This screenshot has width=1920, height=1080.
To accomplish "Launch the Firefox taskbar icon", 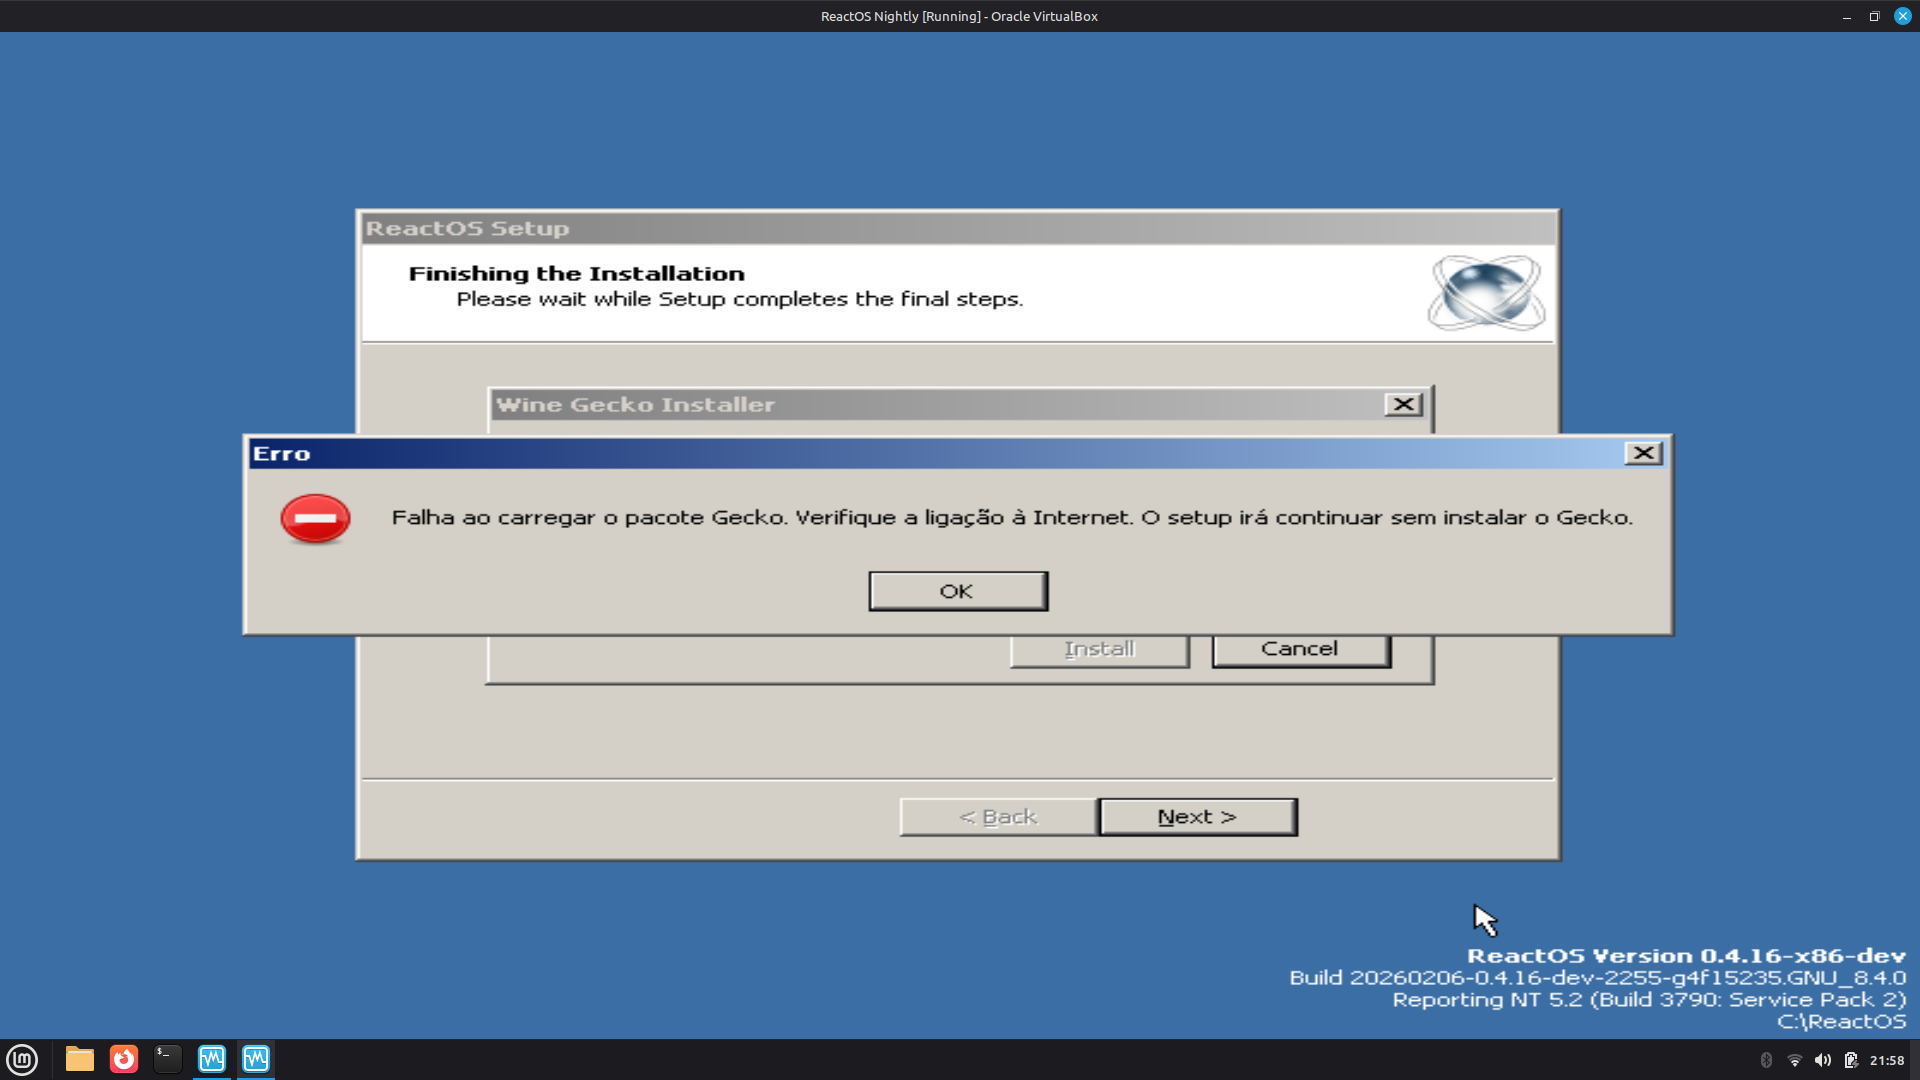I will 124,1059.
